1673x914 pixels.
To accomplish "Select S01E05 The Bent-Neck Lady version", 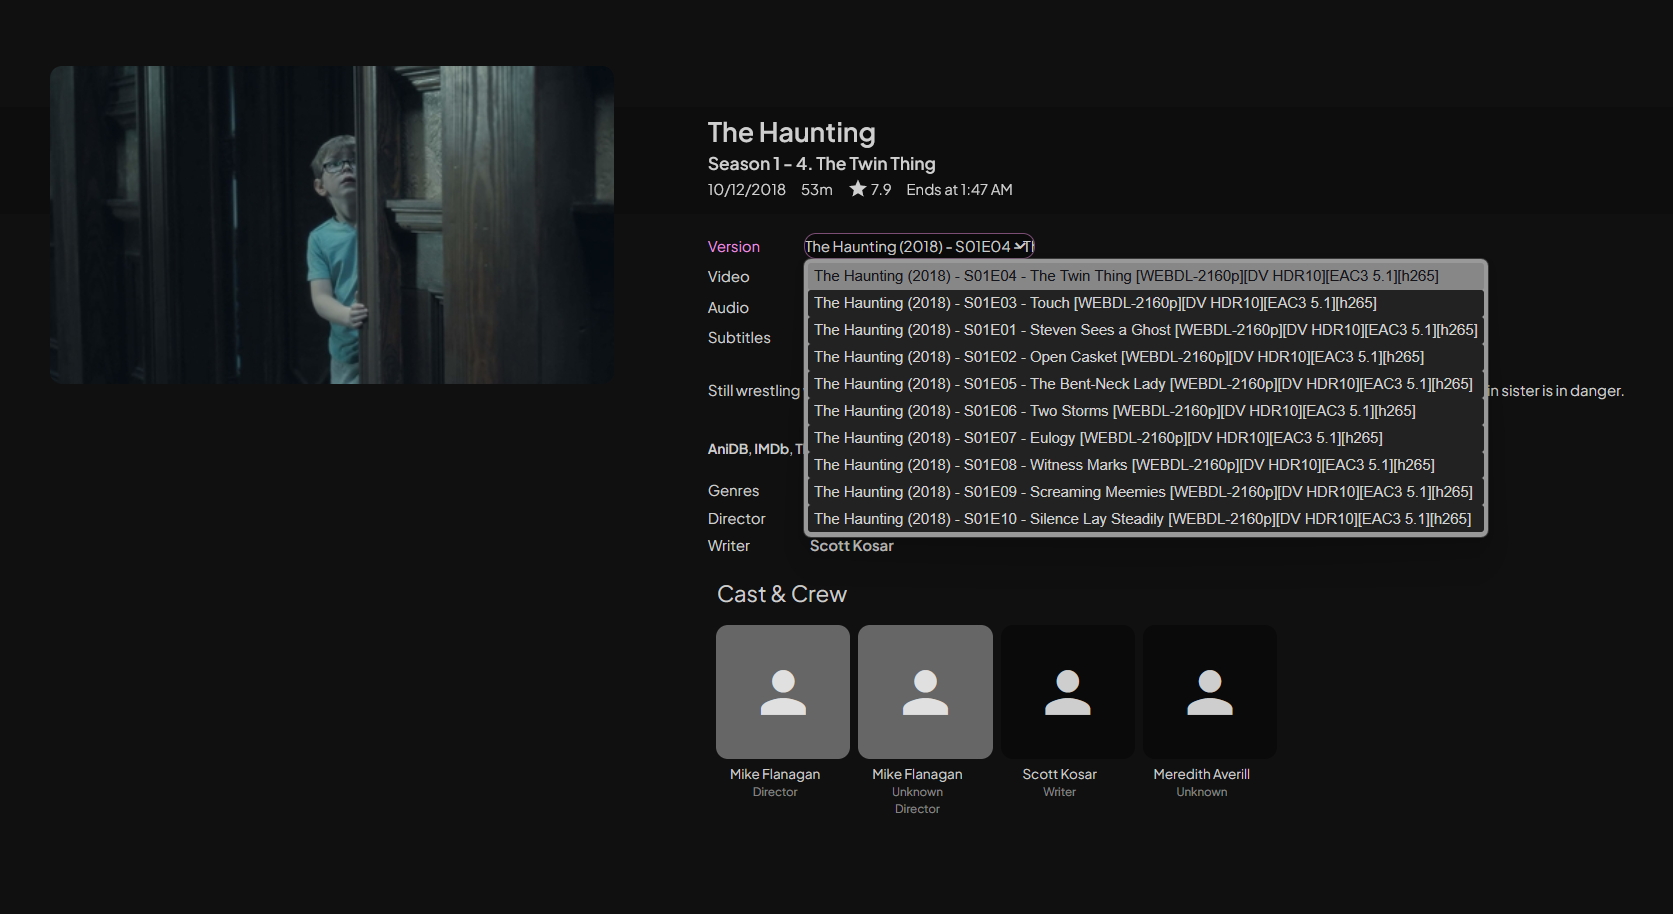I will (1142, 384).
